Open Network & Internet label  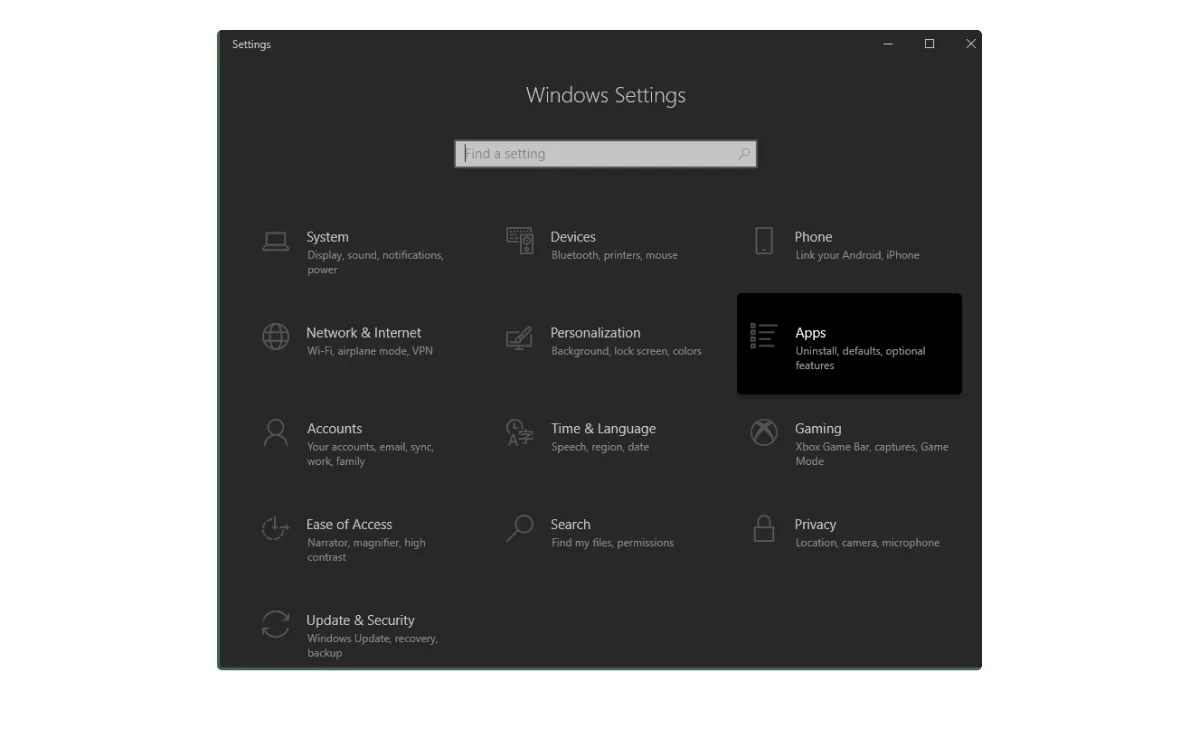(x=364, y=333)
